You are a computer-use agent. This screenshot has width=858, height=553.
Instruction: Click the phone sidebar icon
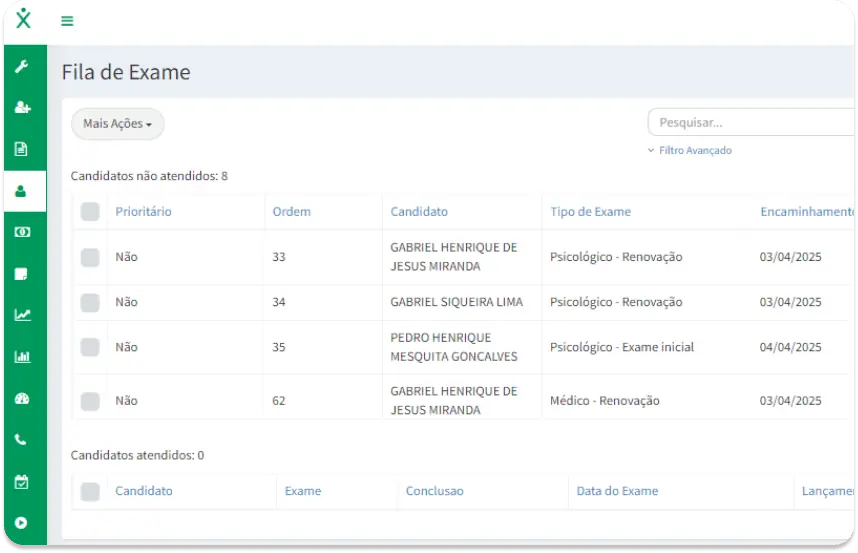click(20, 440)
